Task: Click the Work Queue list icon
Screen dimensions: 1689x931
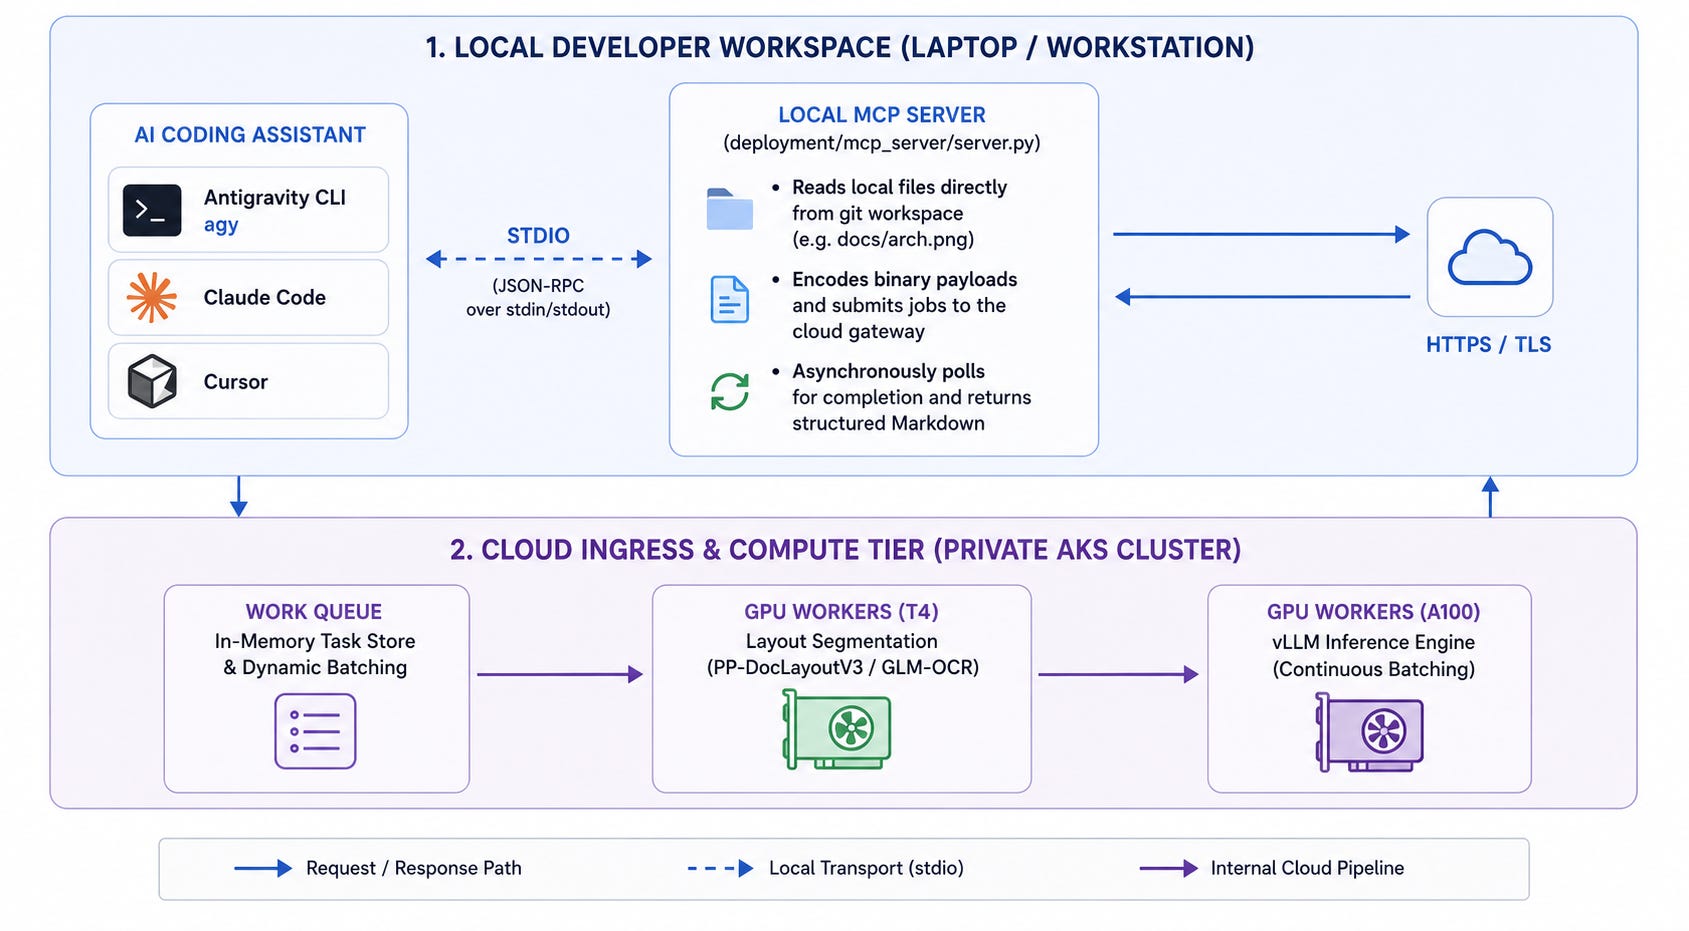Action: point(315,732)
